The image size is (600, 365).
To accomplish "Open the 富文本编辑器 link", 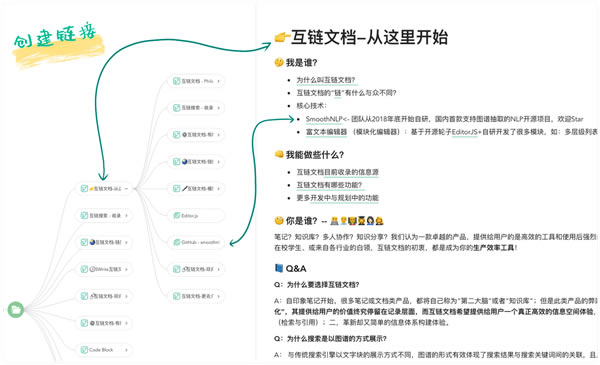I will (326, 132).
